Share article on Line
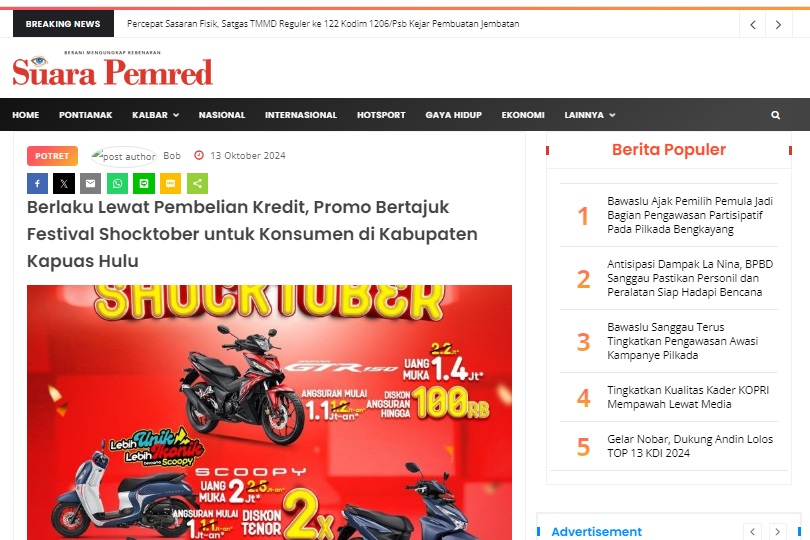Viewport: 810px width, 540px height. [x=144, y=183]
